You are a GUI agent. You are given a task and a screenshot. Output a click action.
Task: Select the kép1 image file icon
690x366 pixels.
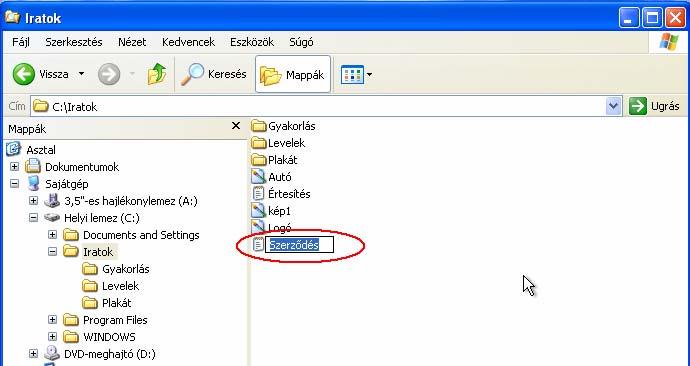click(259, 210)
